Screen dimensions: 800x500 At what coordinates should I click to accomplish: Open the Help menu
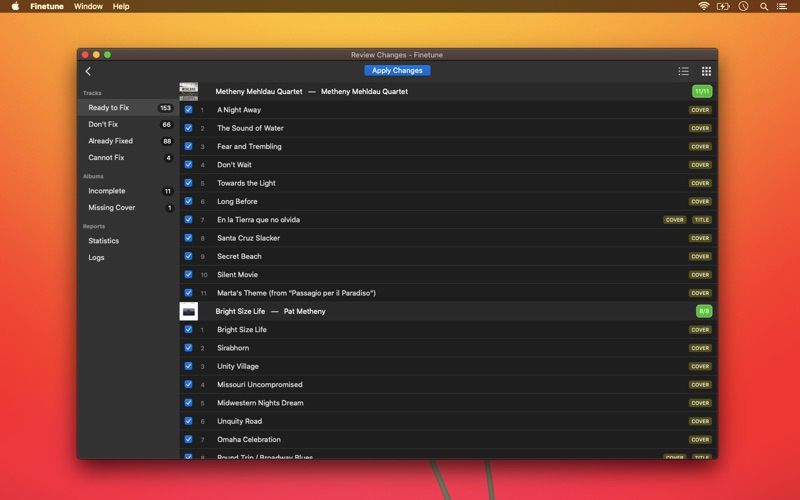point(121,6)
